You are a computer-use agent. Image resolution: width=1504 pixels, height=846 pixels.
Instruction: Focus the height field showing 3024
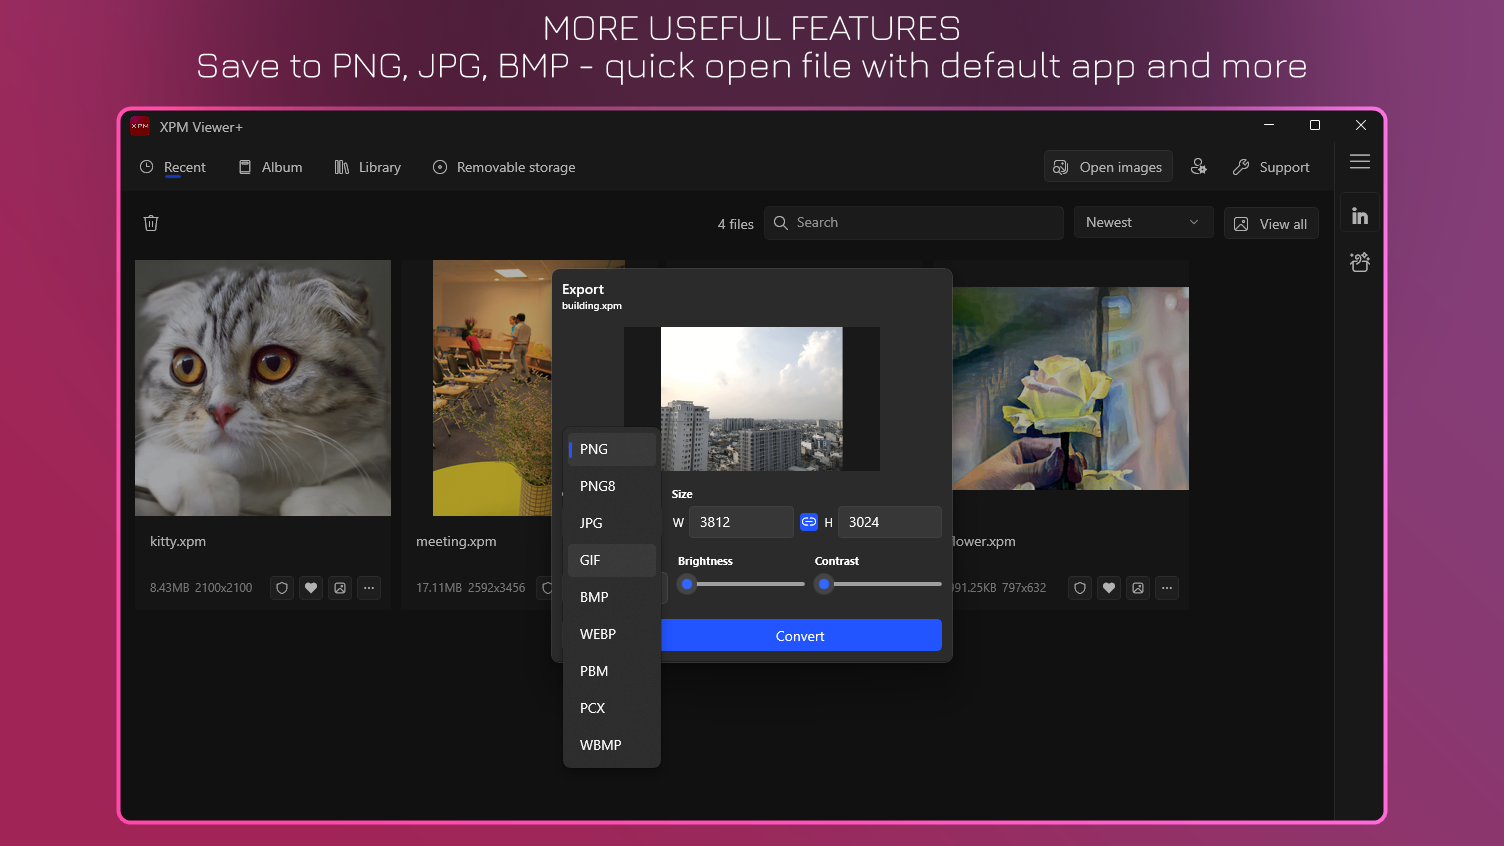889,522
